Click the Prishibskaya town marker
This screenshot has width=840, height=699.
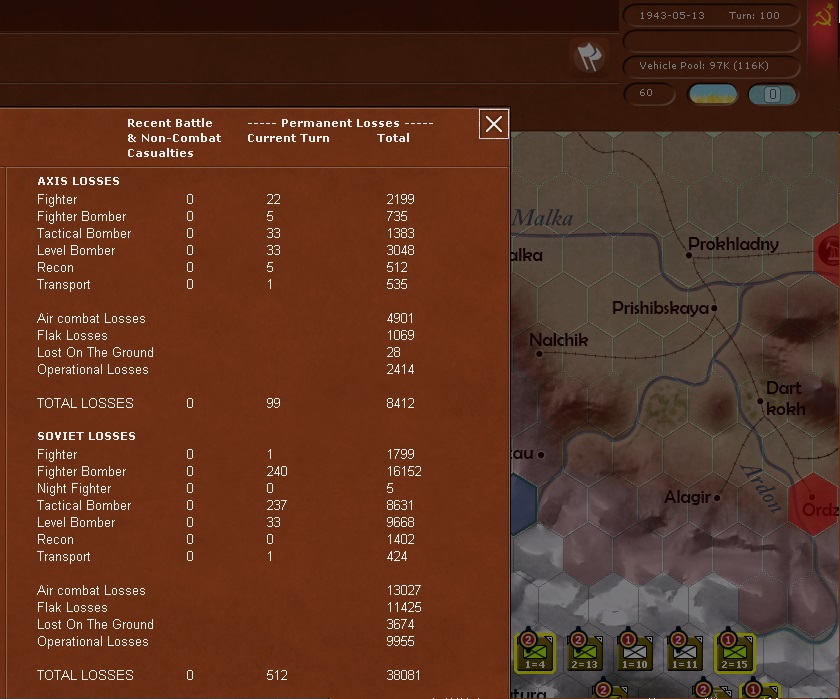click(714, 308)
